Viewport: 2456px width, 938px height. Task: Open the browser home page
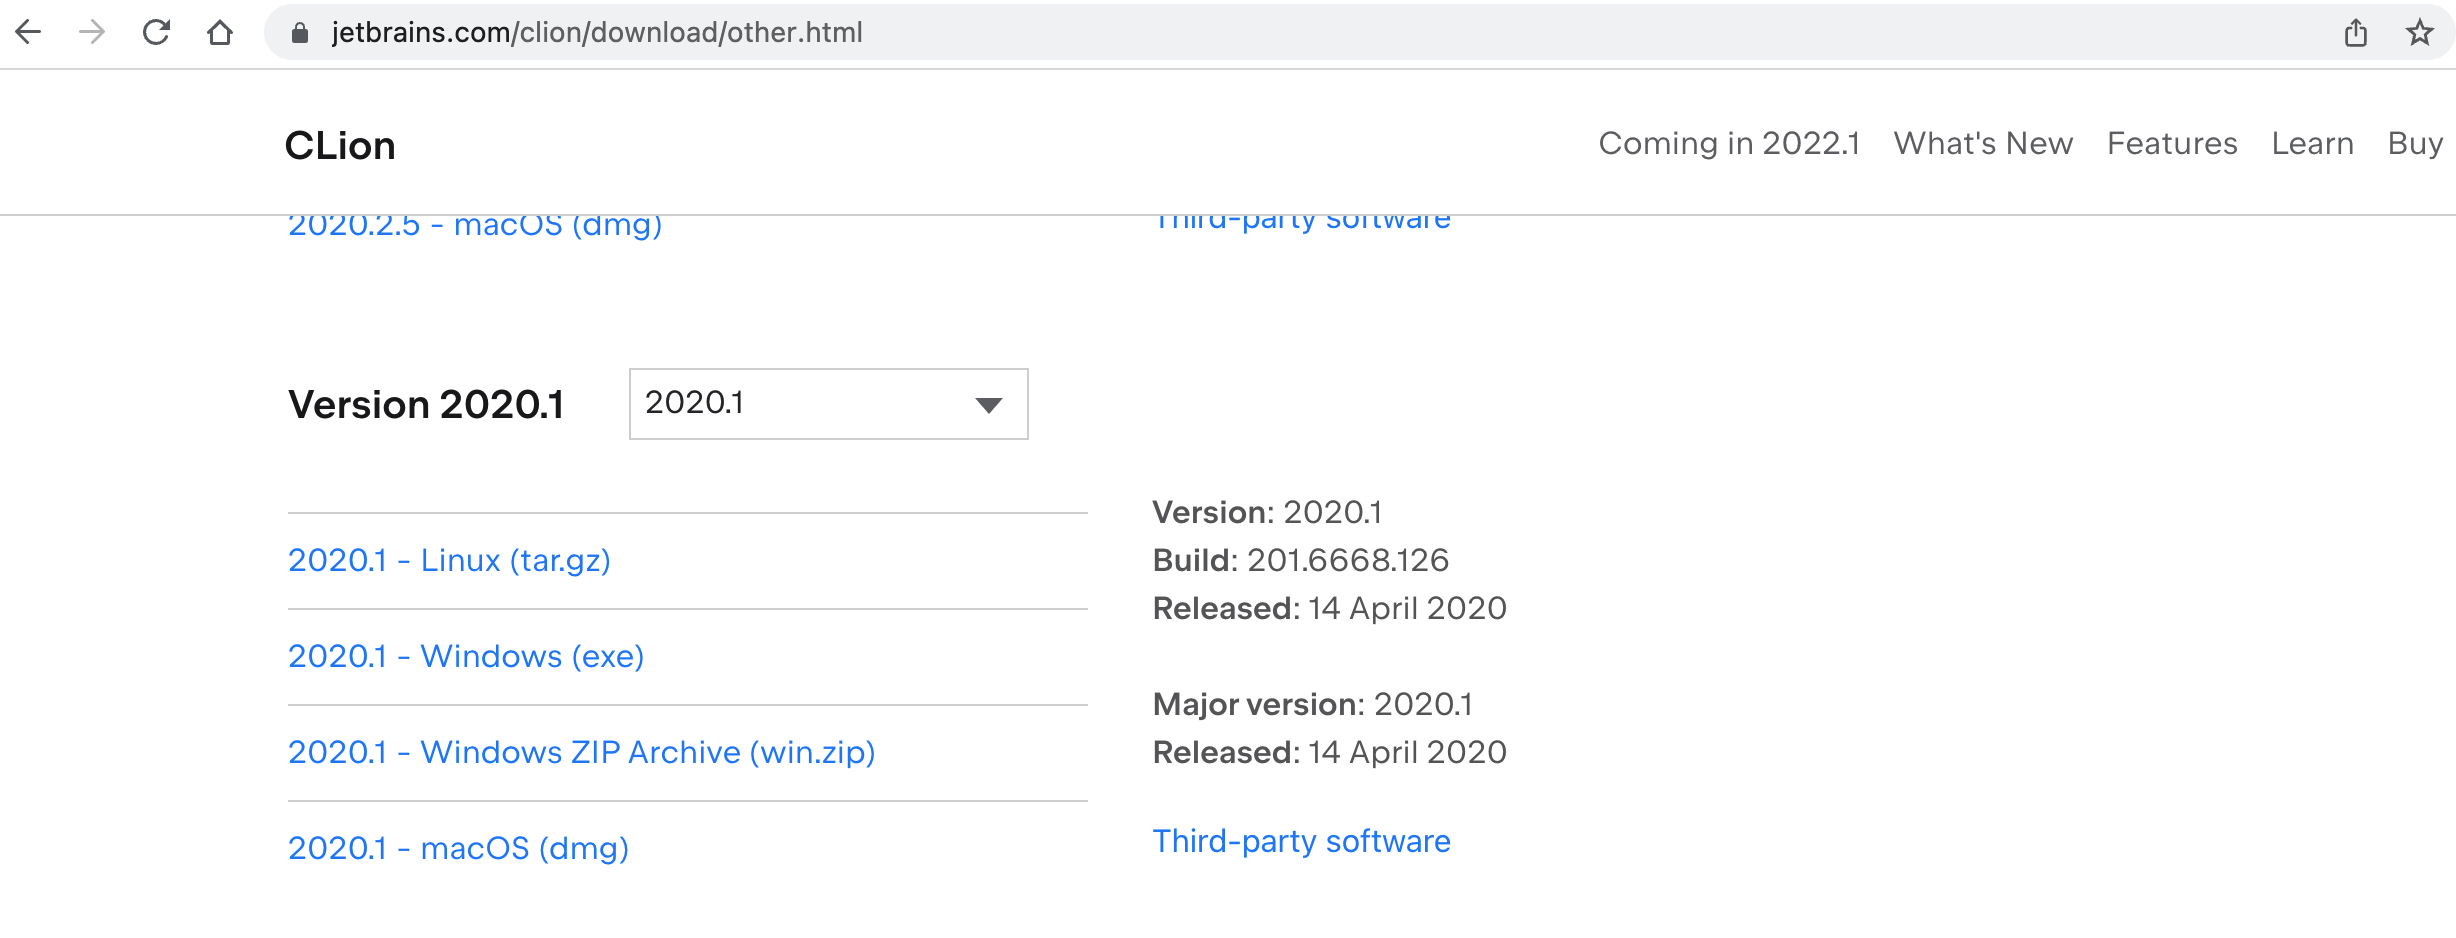point(220,33)
